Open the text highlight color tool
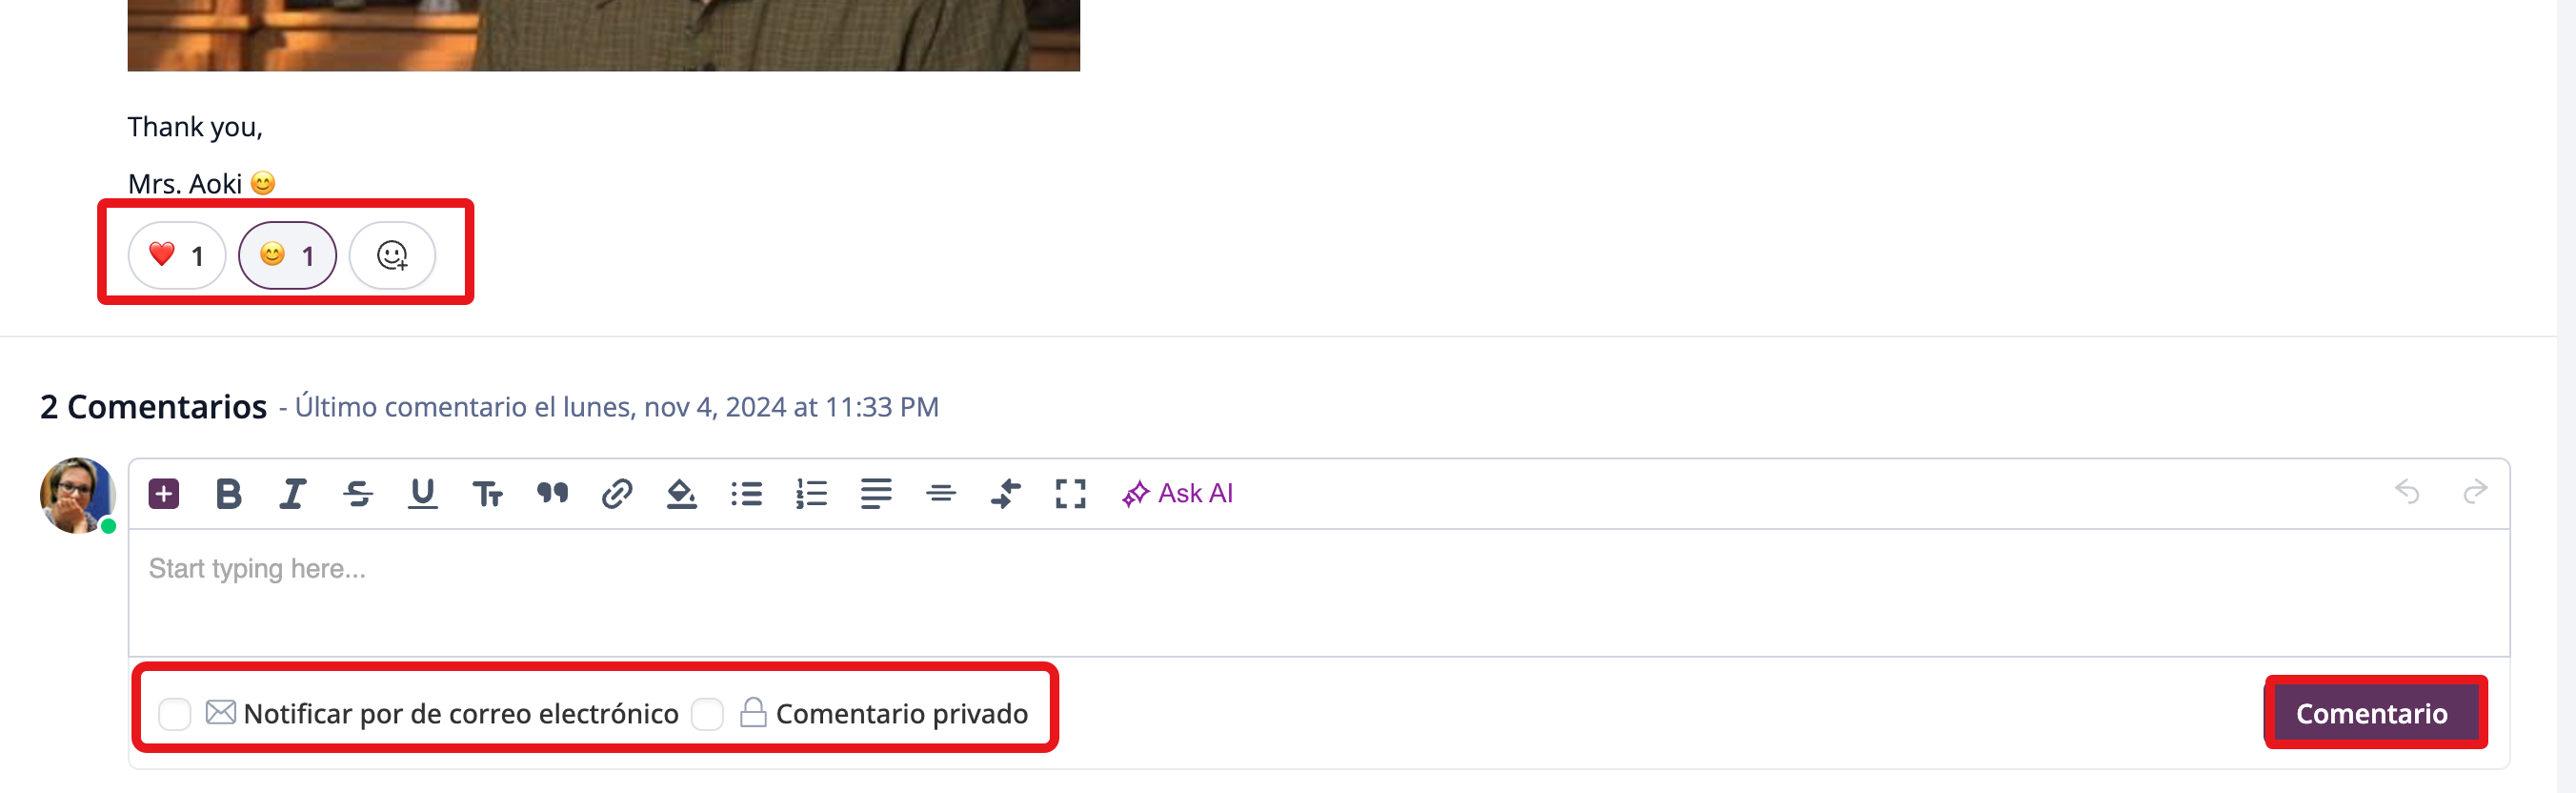This screenshot has height=793, width=2576. [x=682, y=494]
